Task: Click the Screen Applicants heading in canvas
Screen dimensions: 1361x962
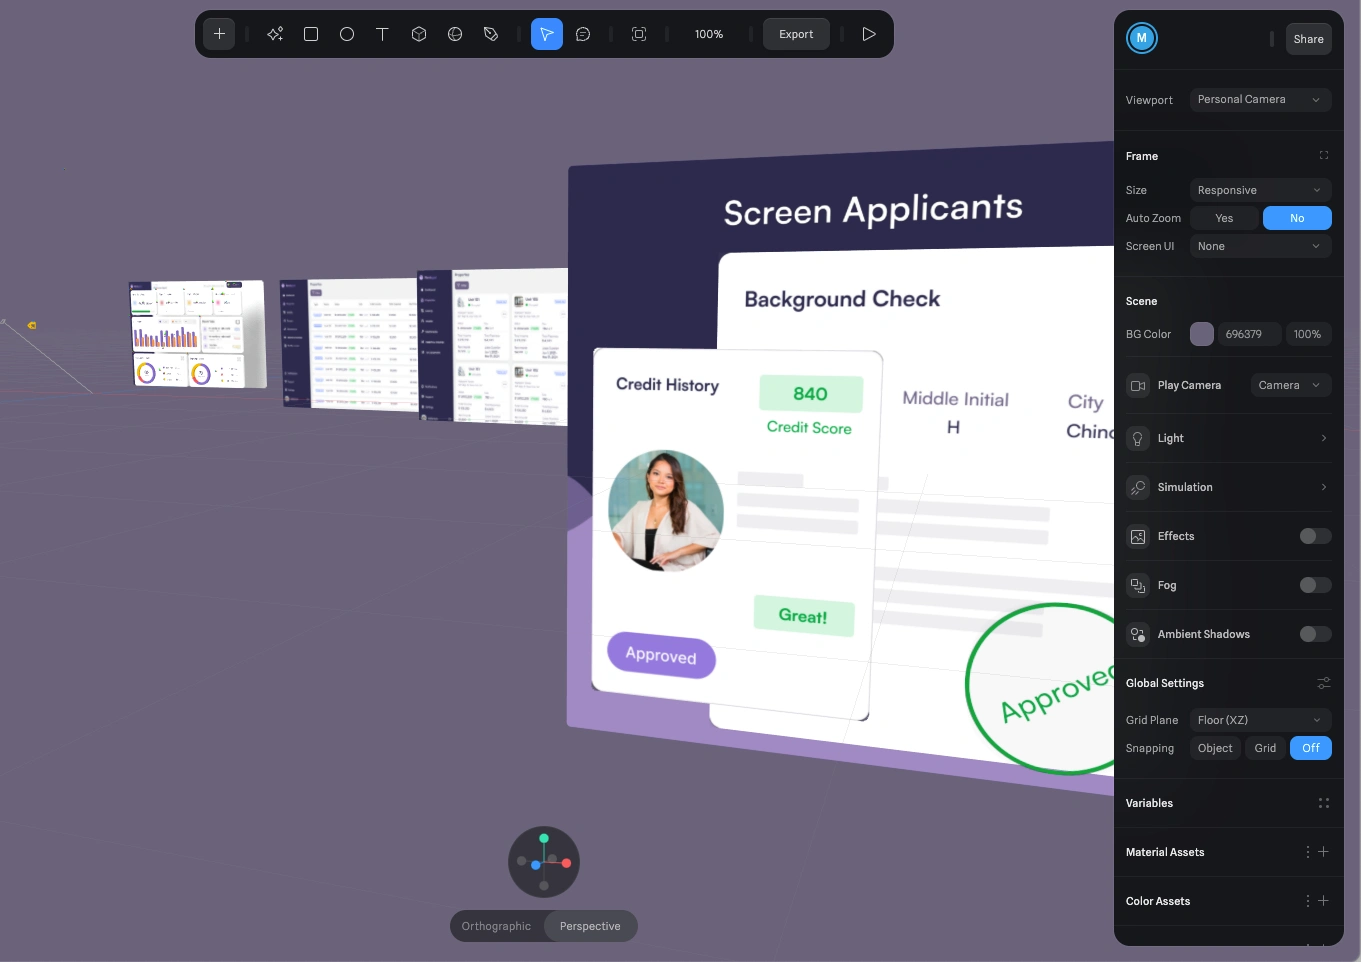Action: (873, 209)
